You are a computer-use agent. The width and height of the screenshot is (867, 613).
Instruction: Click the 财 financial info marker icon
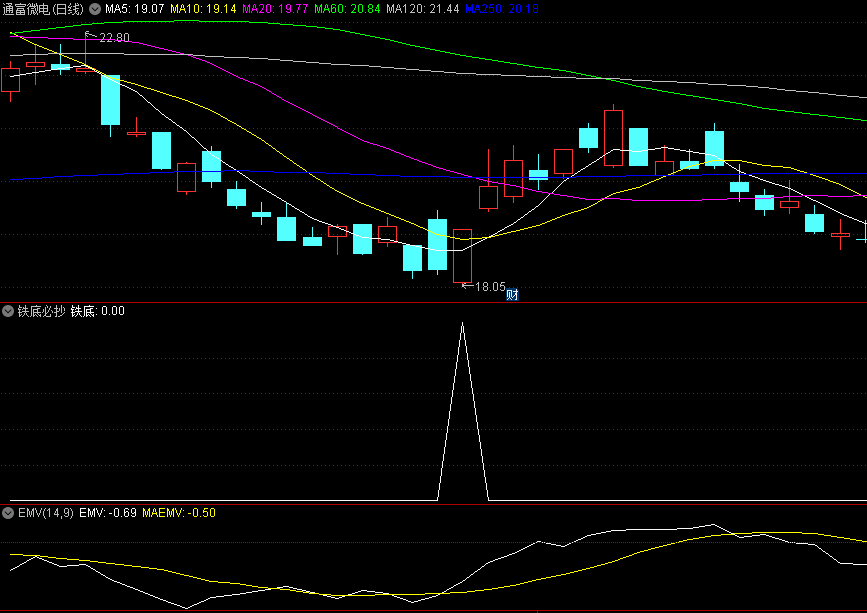click(513, 295)
